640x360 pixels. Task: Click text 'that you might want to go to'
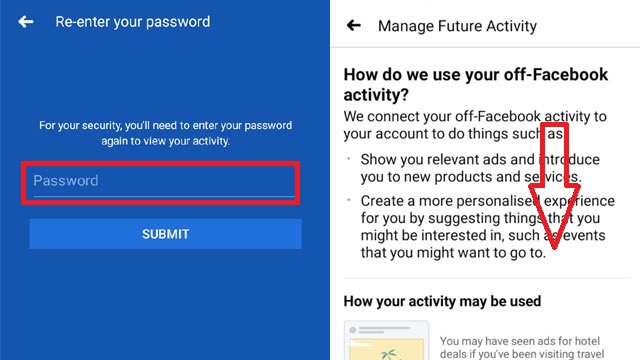point(453,253)
